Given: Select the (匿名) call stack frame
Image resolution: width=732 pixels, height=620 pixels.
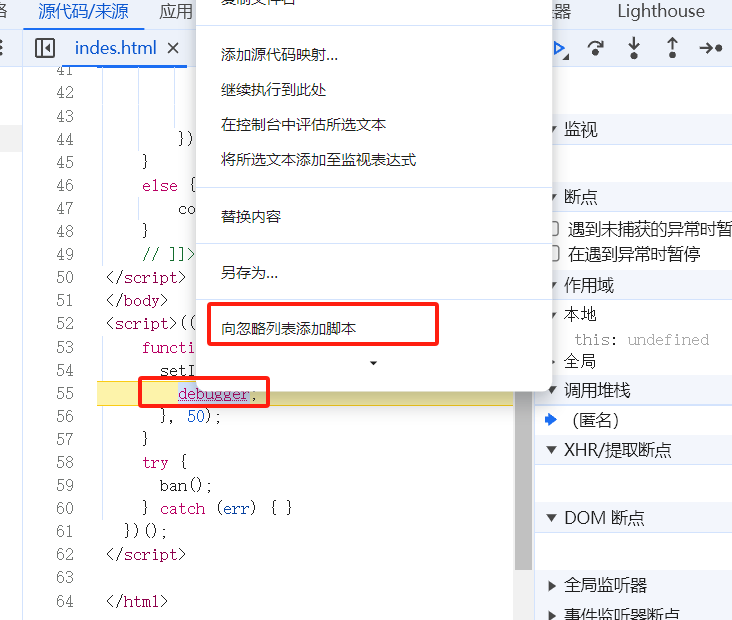Looking at the screenshot, I should coord(595,420).
